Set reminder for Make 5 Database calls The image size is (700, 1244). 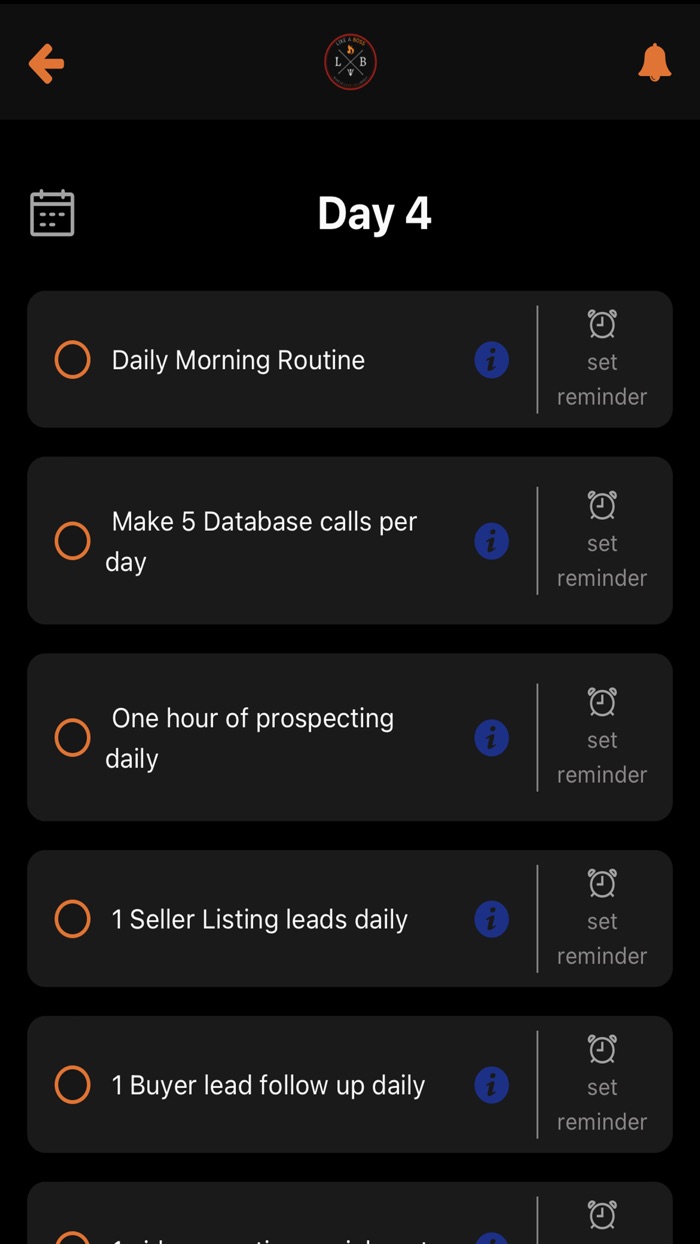click(602, 541)
